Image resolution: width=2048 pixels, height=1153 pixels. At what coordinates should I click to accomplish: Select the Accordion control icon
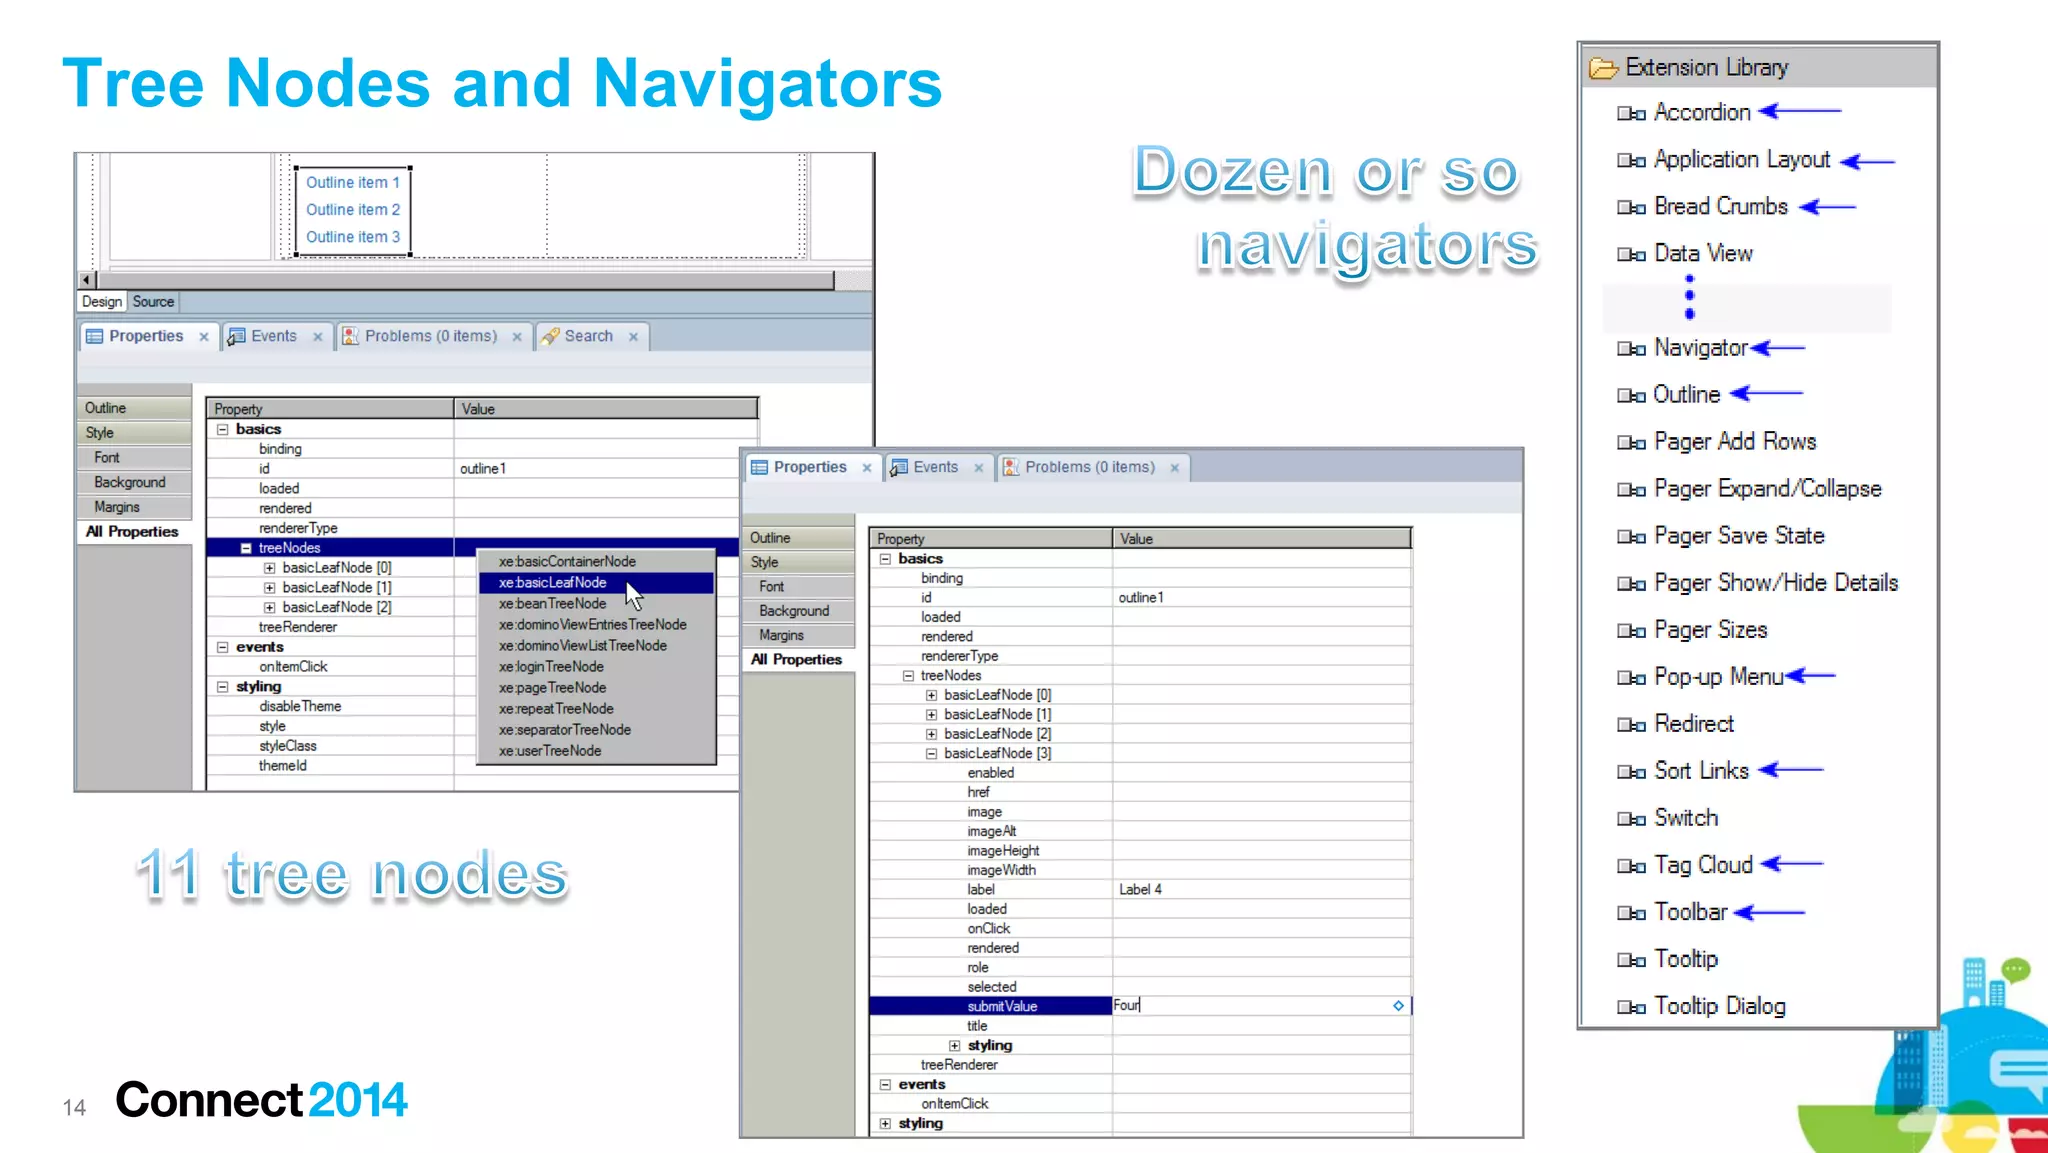coord(1631,113)
